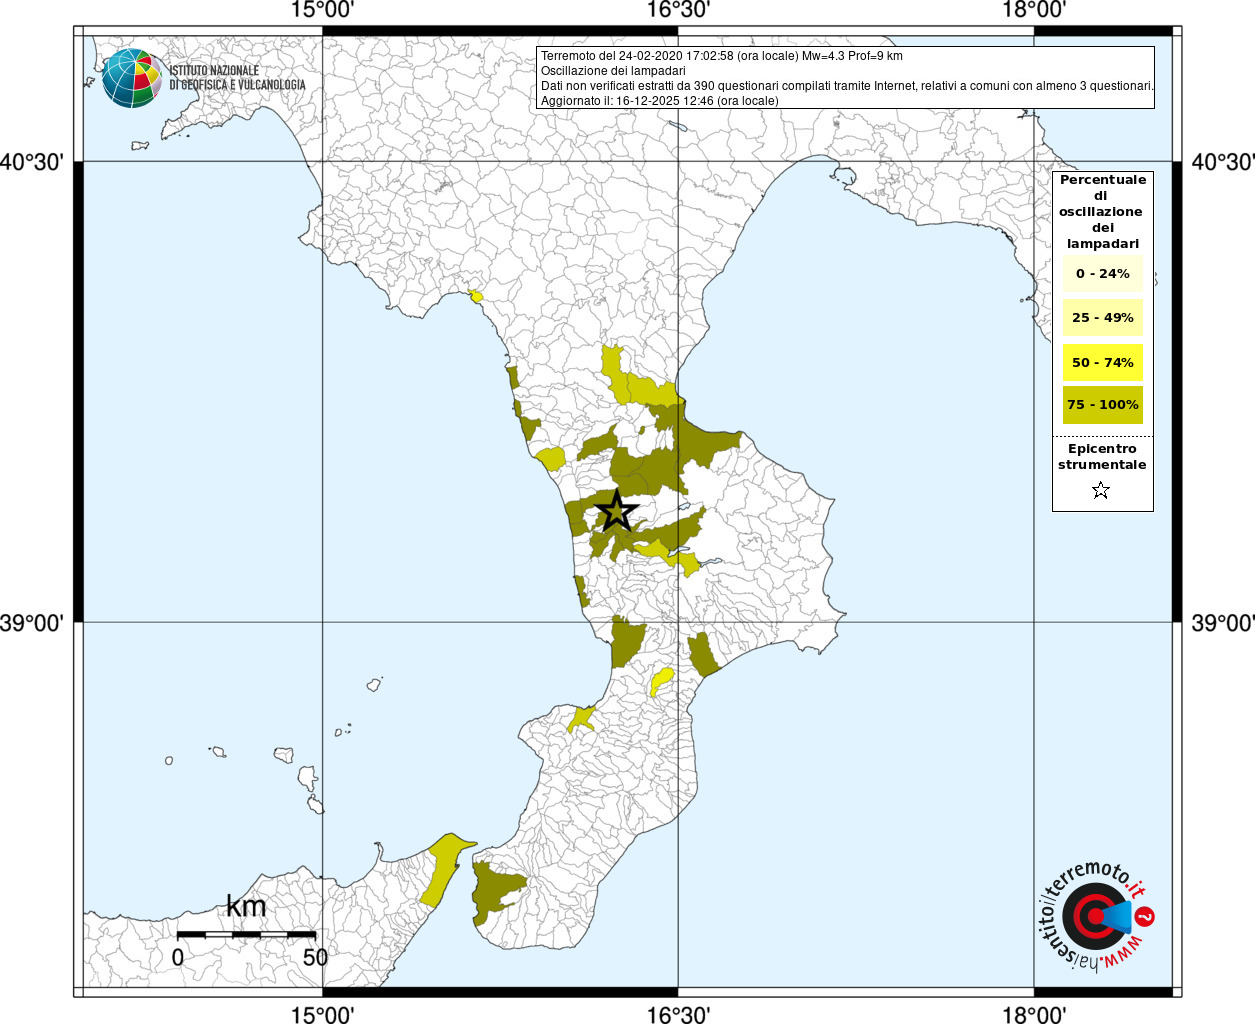Screen dimensions: 1255x1024
Task: Click the '0' scale bar value
Action: pyautogui.click(x=178, y=957)
